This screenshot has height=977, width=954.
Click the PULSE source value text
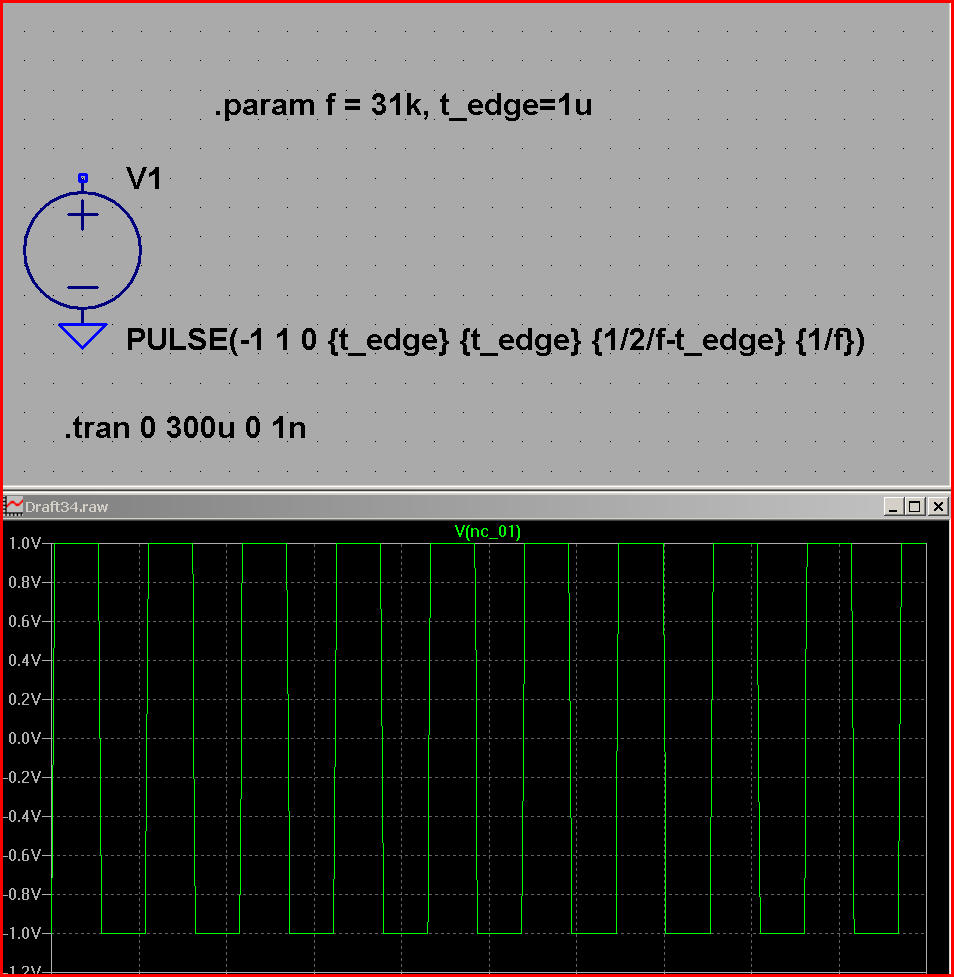(495, 340)
